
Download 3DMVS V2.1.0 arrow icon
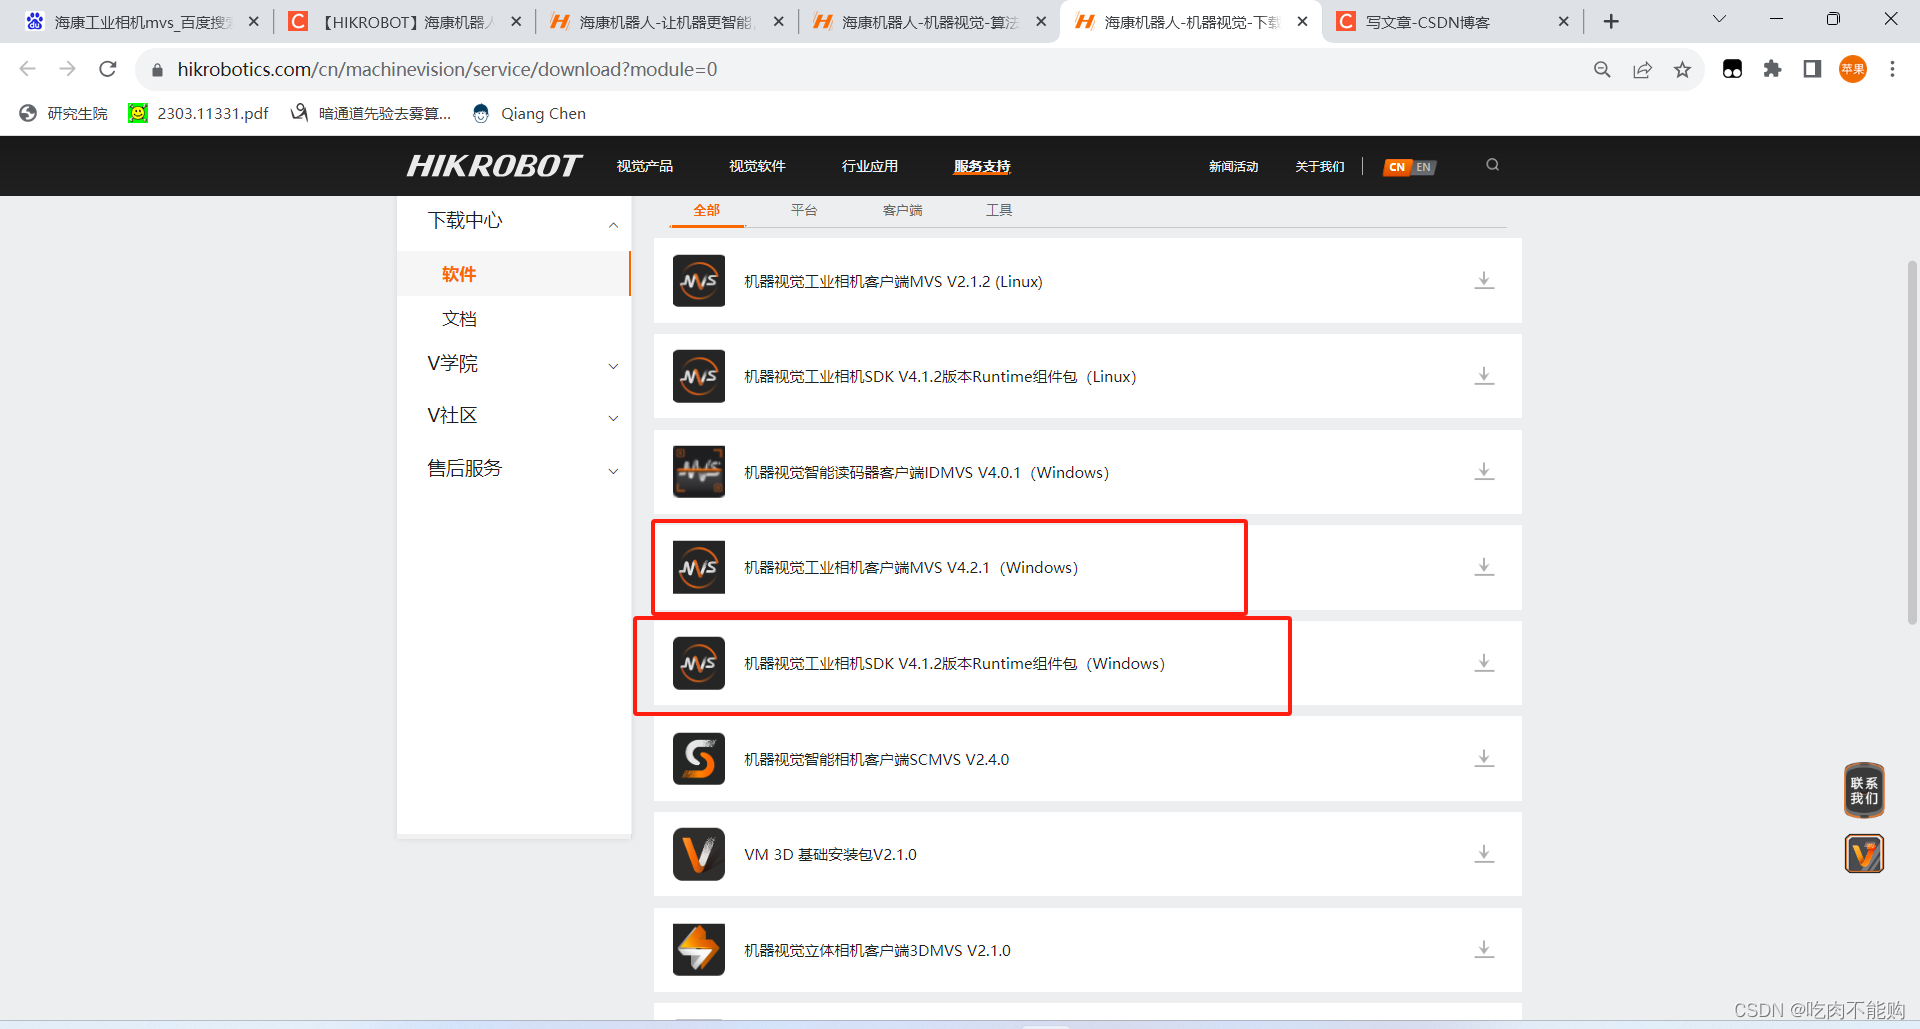click(1484, 950)
